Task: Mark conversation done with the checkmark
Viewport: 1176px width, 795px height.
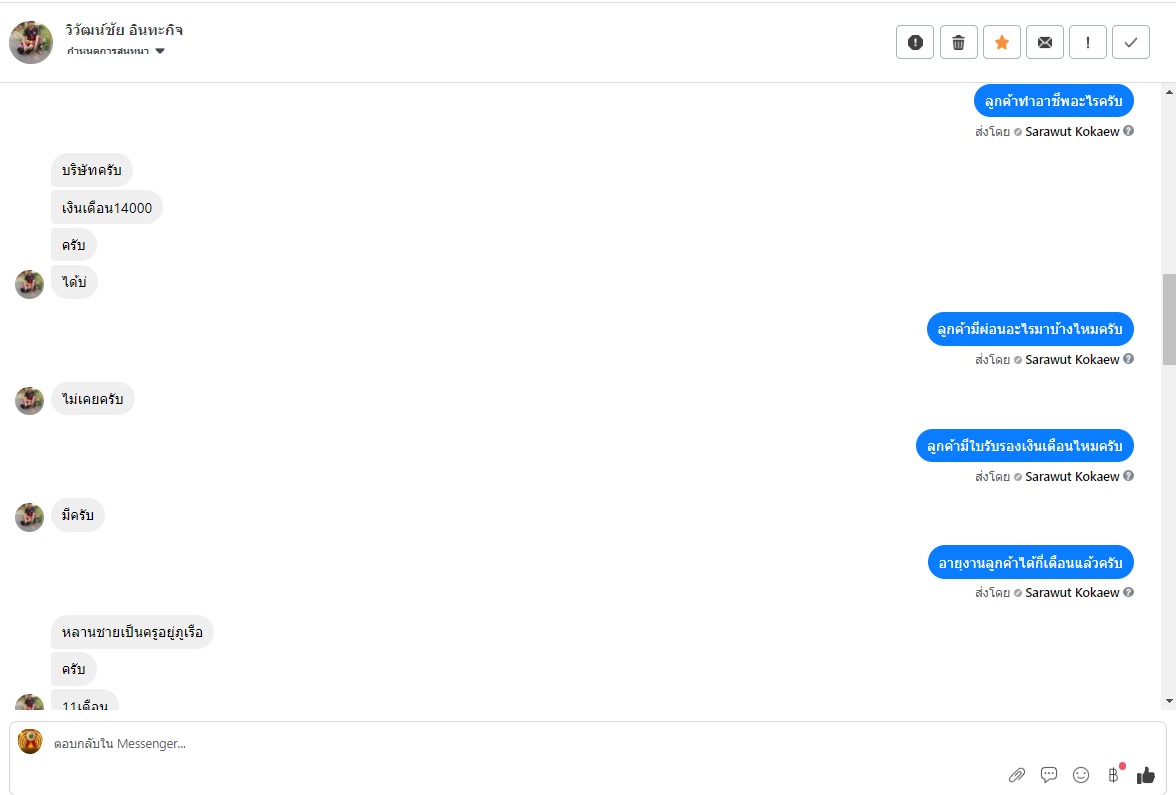Action: click(x=1130, y=42)
